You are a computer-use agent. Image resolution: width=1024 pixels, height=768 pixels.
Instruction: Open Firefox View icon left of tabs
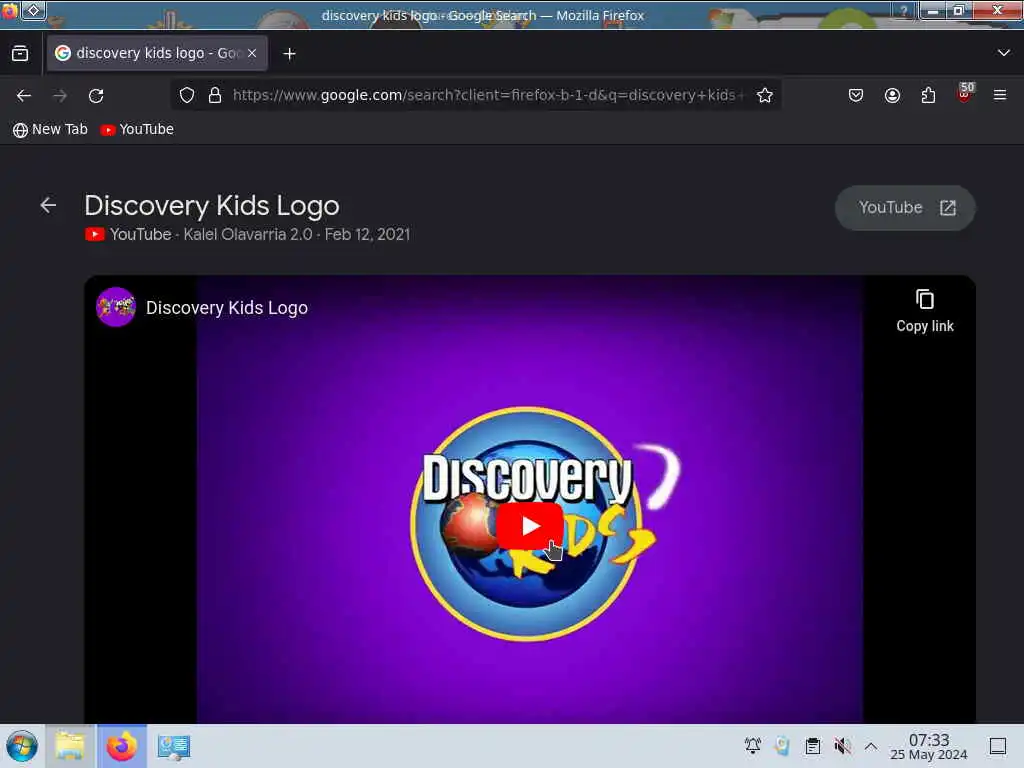(20, 54)
